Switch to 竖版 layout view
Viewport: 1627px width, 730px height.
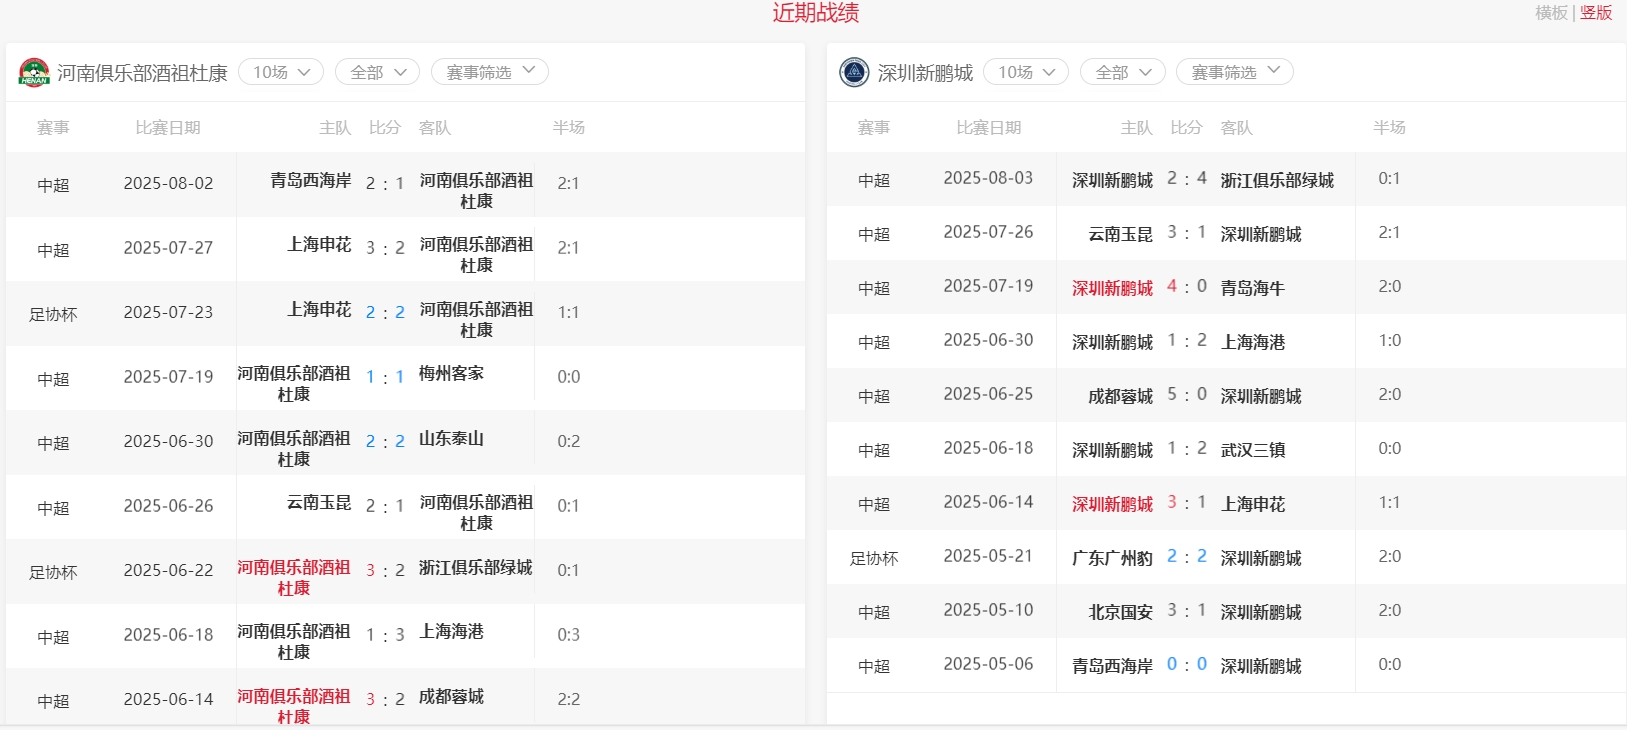[1596, 13]
